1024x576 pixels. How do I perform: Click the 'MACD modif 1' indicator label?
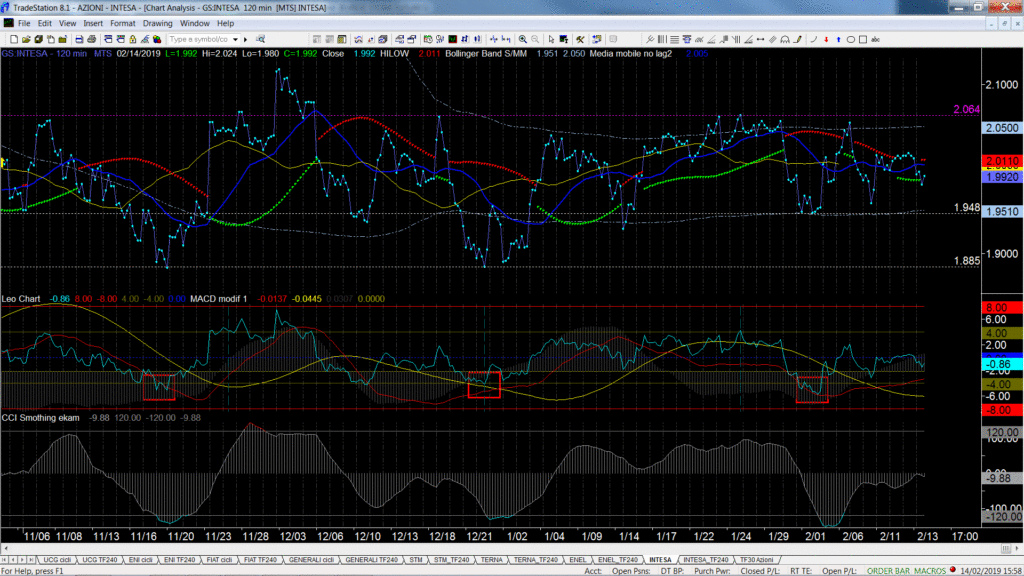pos(219,298)
